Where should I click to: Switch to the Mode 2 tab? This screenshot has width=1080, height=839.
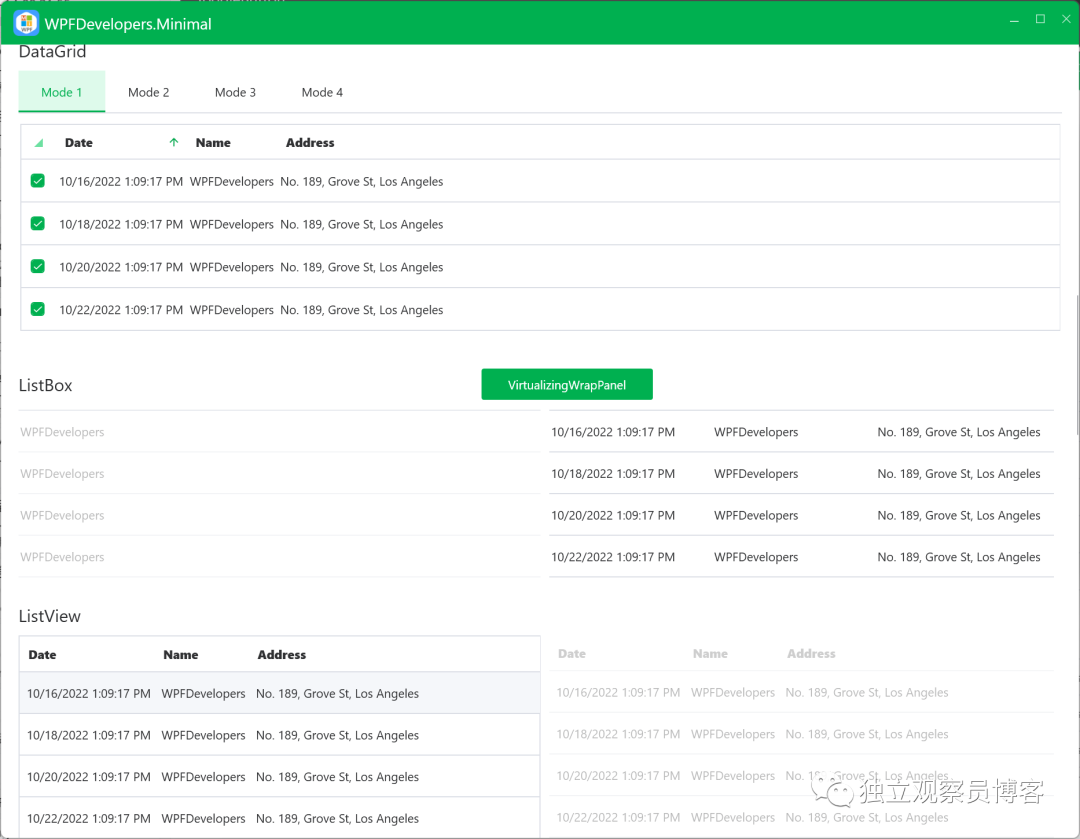coord(149,92)
